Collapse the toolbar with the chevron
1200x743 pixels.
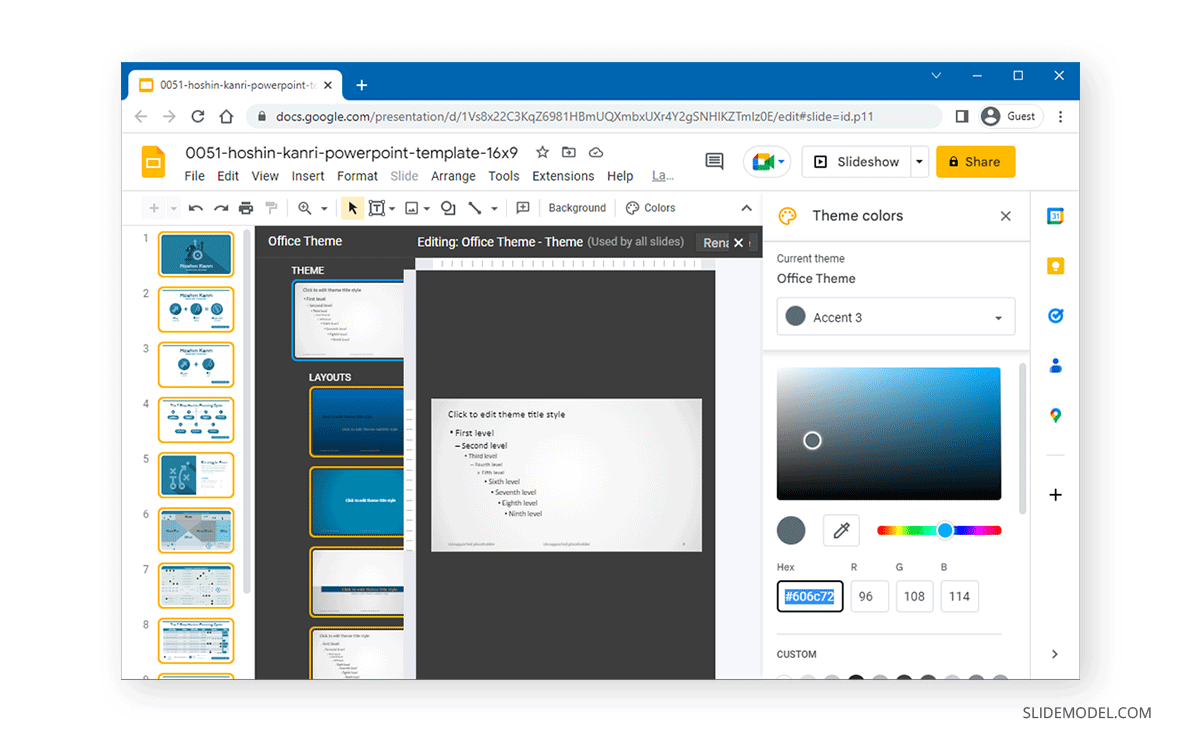748,207
